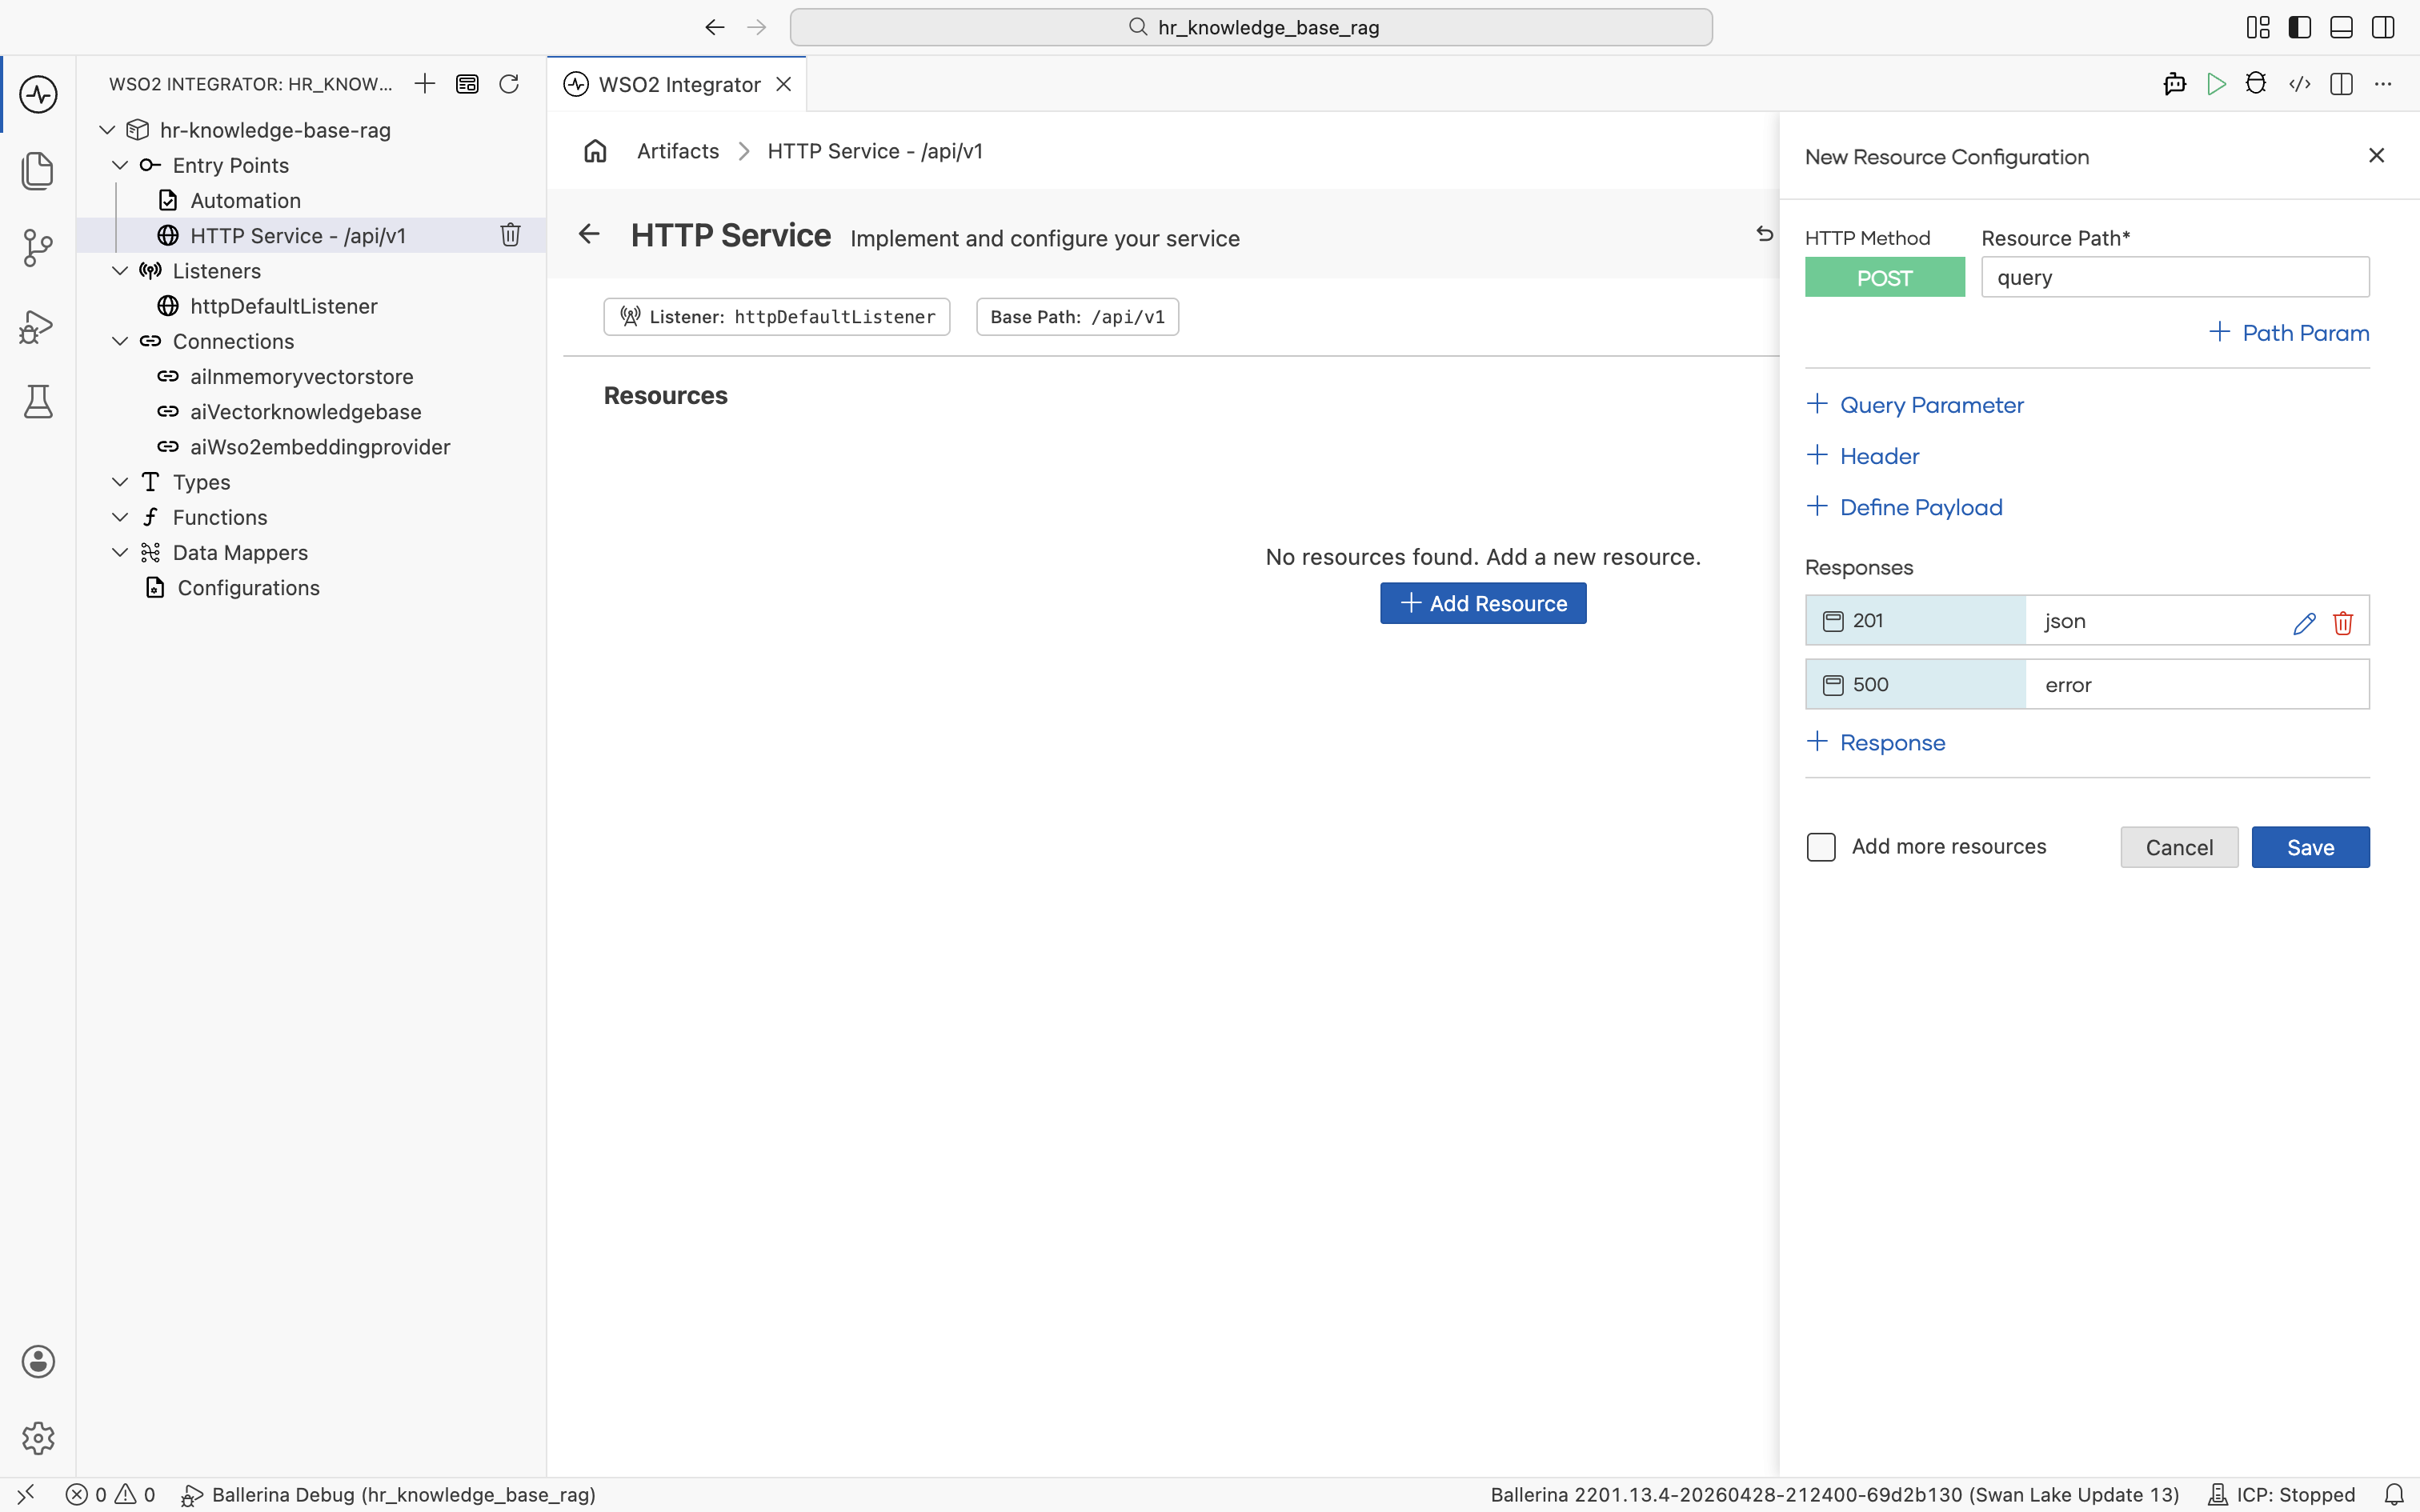The height and width of the screenshot is (1512, 2420).
Task: Enable the Add more resources checkbox
Action: pos(1821,847)
